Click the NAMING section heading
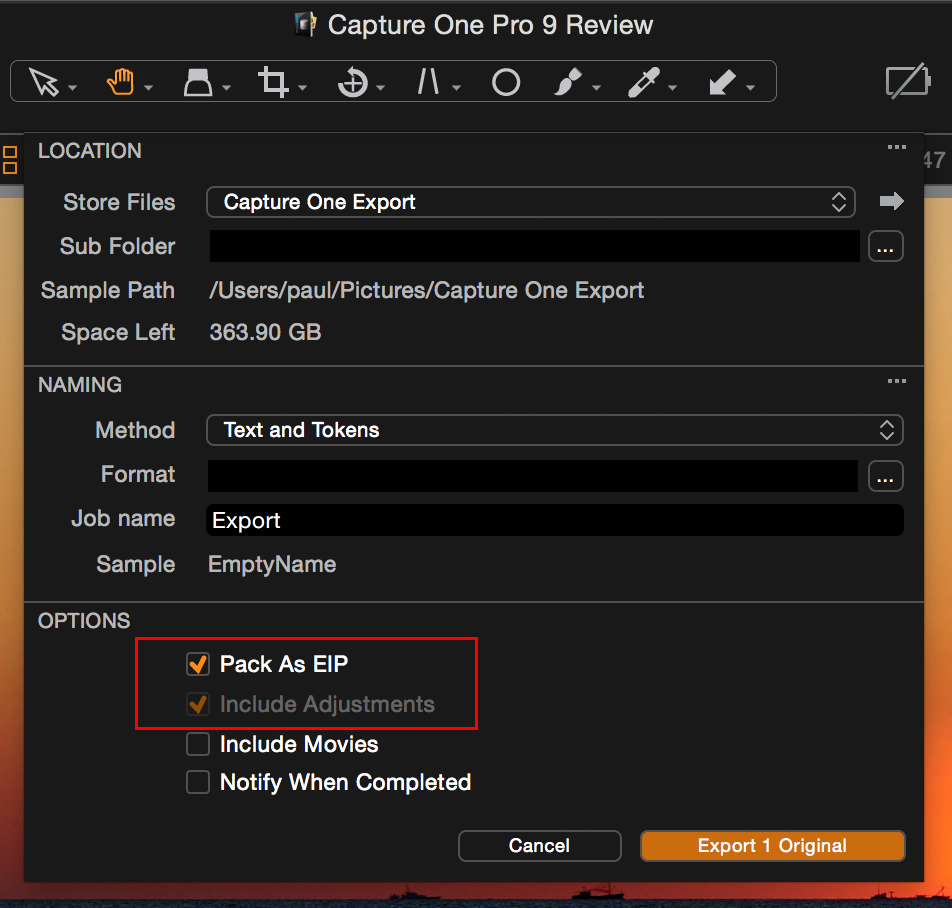 click(x=80, y=385)
